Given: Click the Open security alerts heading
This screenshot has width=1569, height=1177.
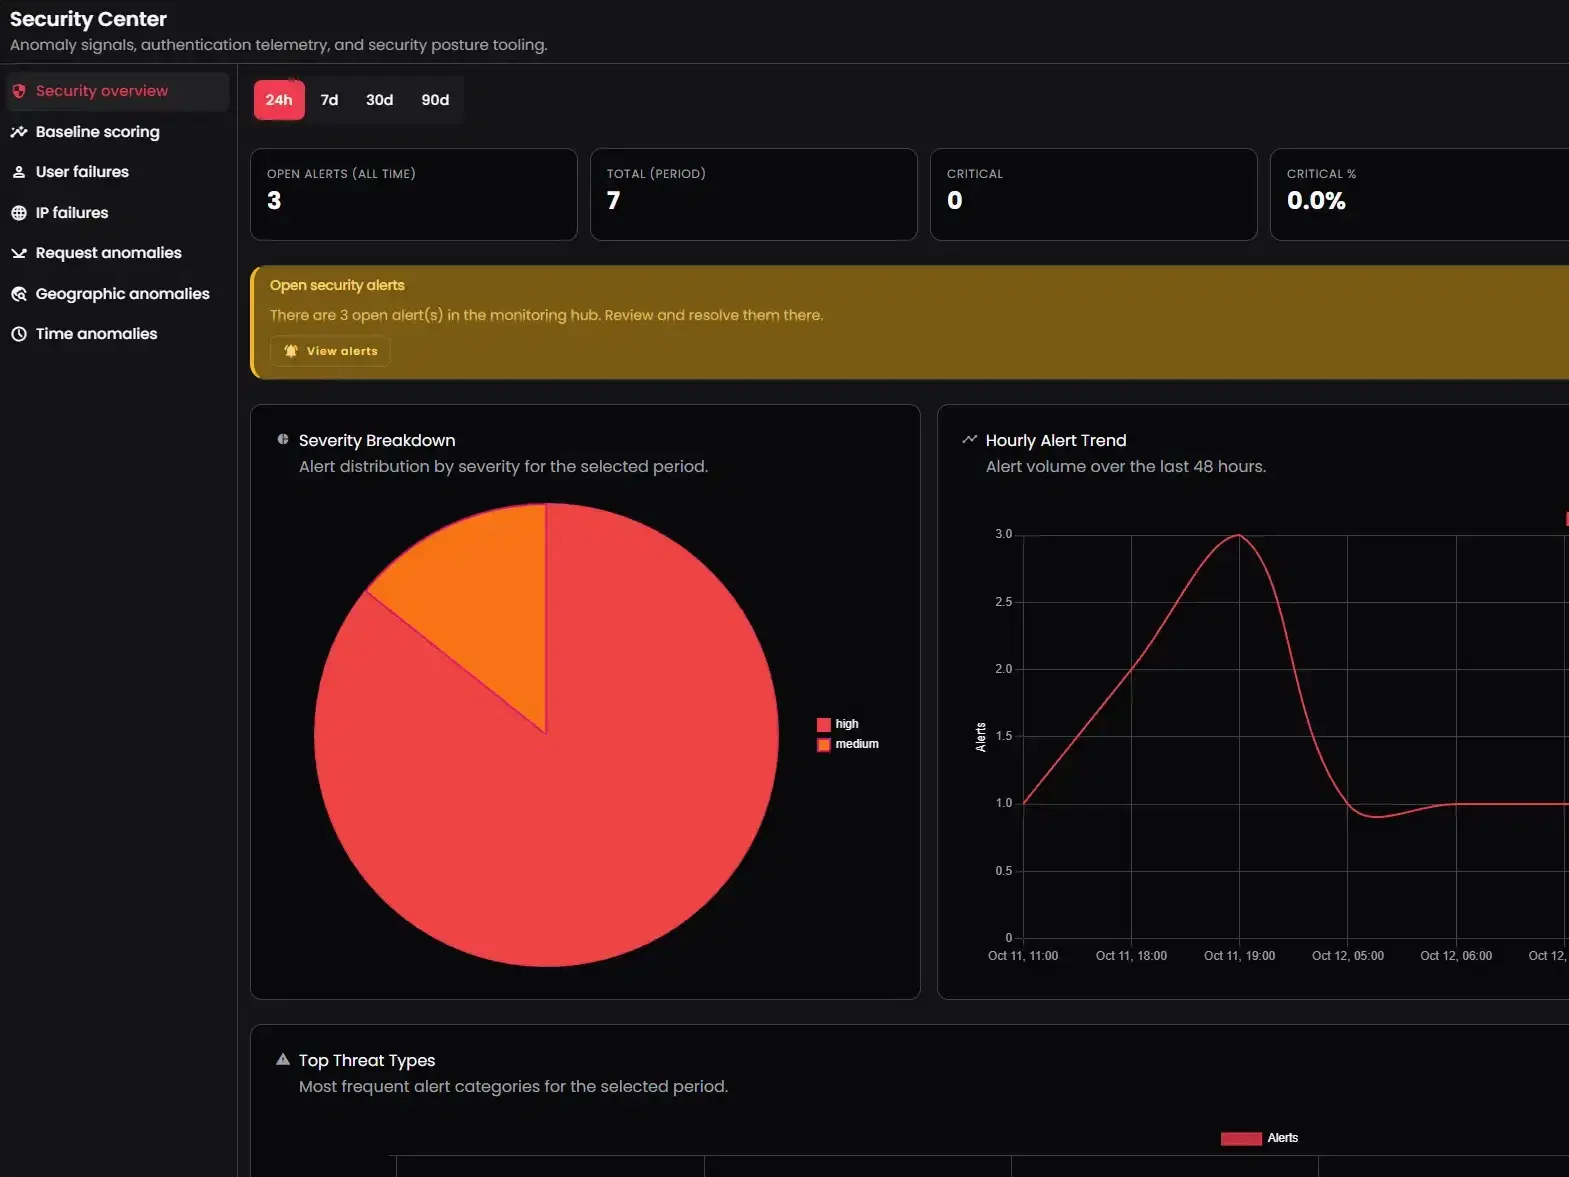Looking at the screenshot, I should [337, 285].
